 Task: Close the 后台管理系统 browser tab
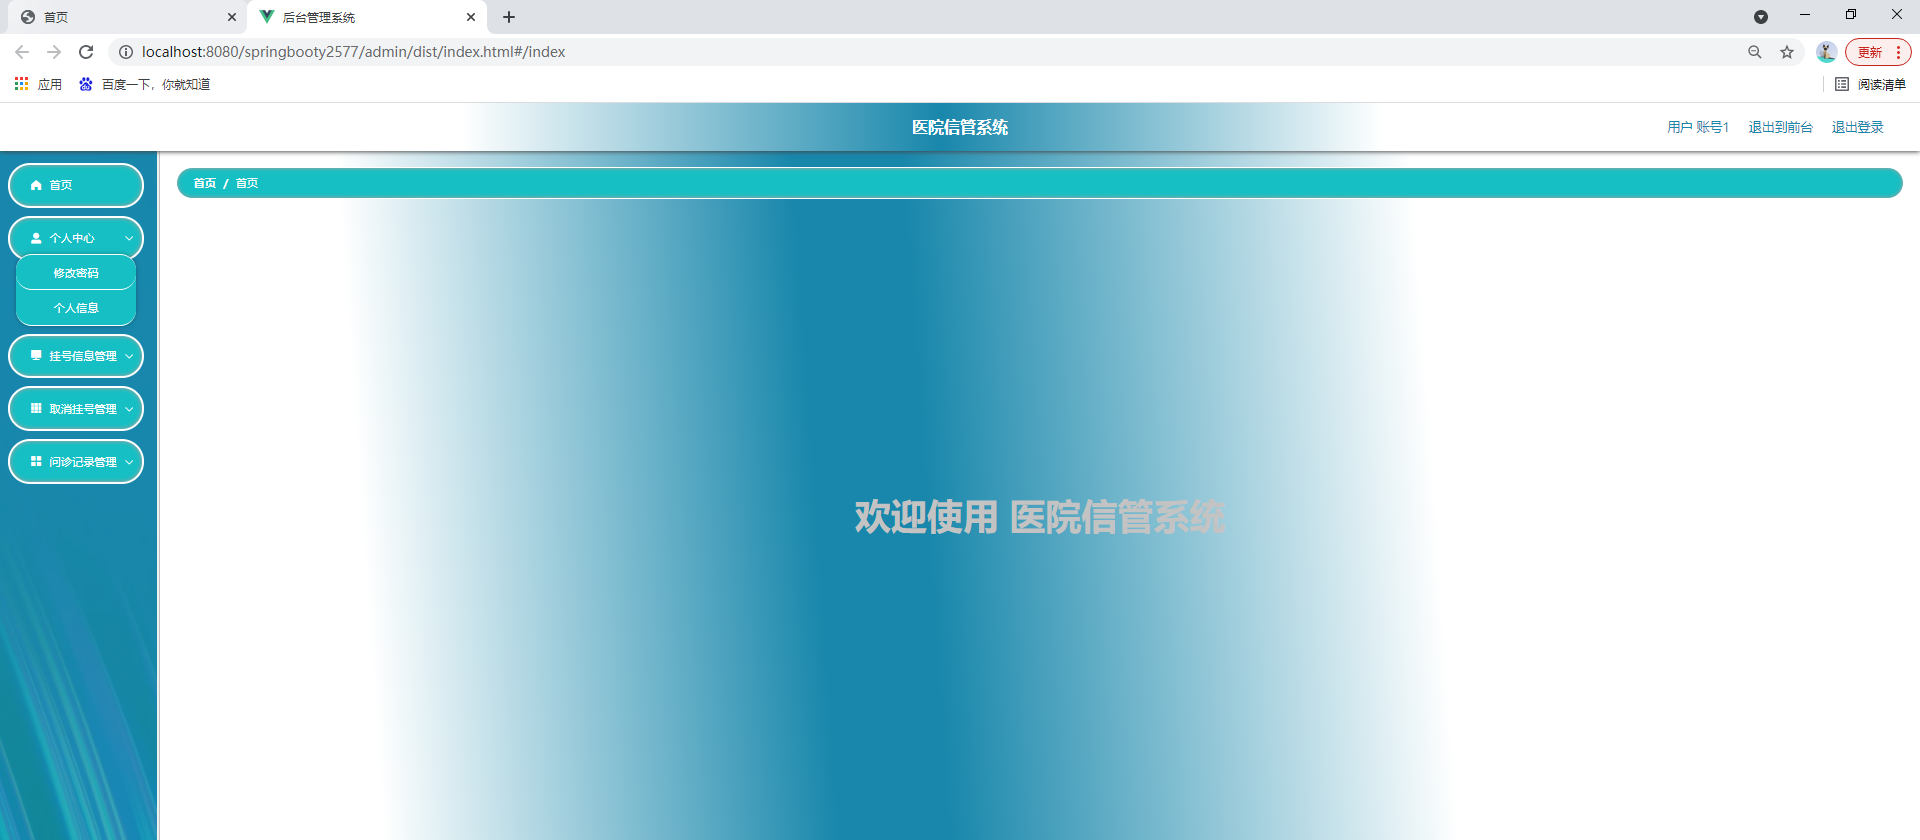(x=471, y=17)
